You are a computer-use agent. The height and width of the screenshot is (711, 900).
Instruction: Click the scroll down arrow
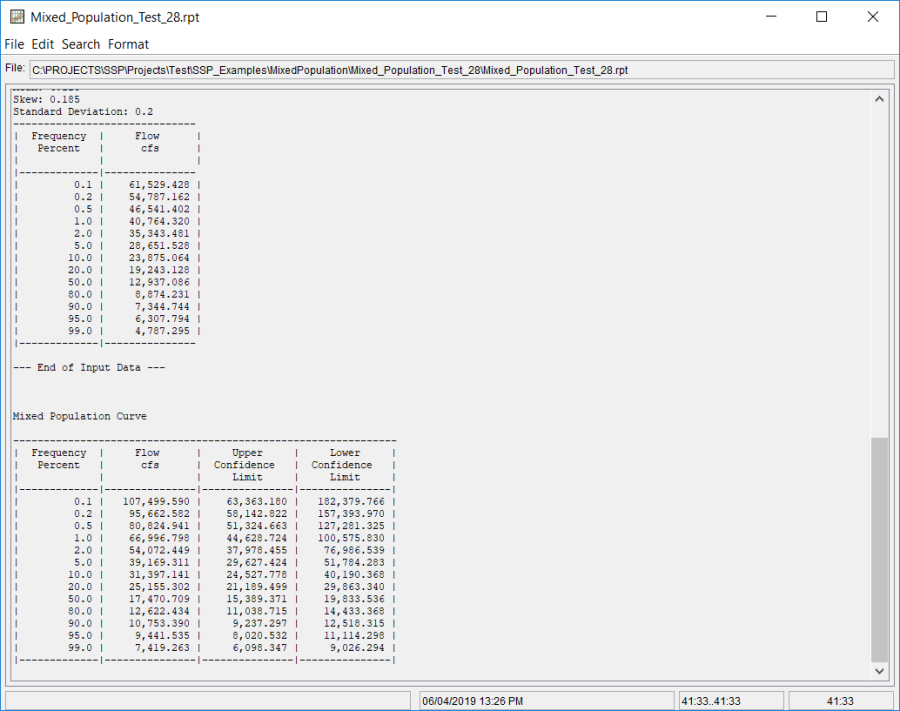point(879,671)
